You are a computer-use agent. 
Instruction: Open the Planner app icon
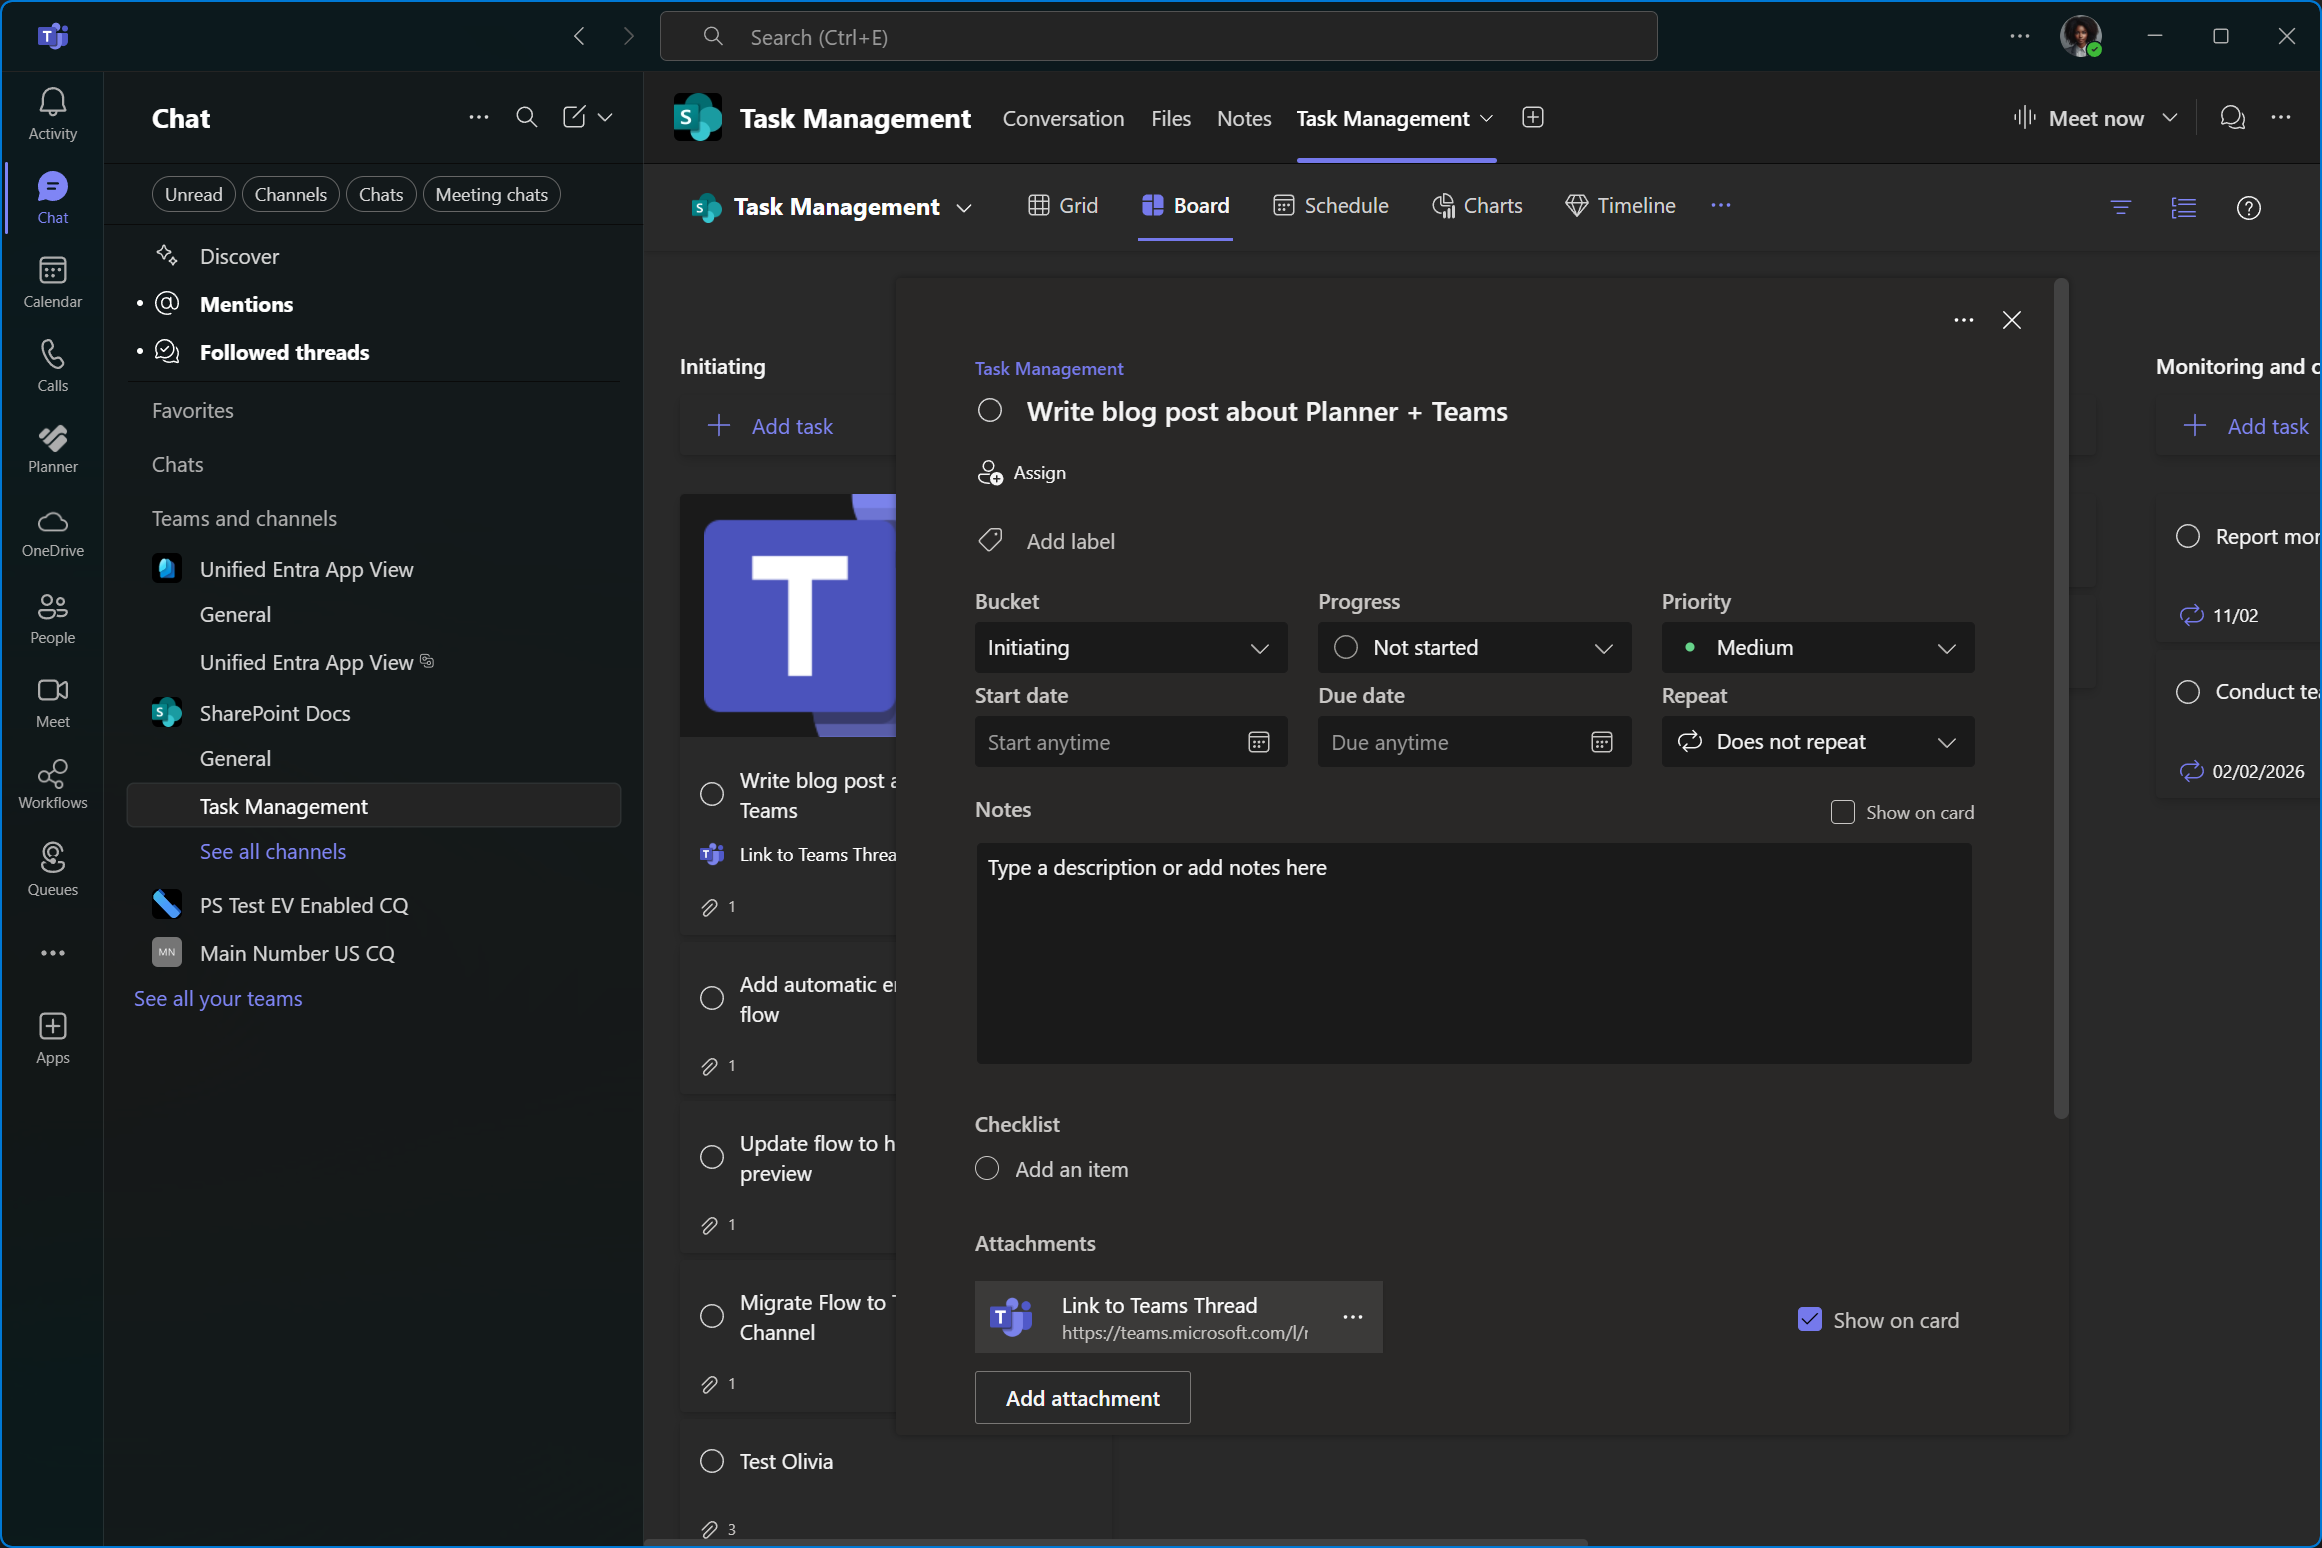pos(52,437)
